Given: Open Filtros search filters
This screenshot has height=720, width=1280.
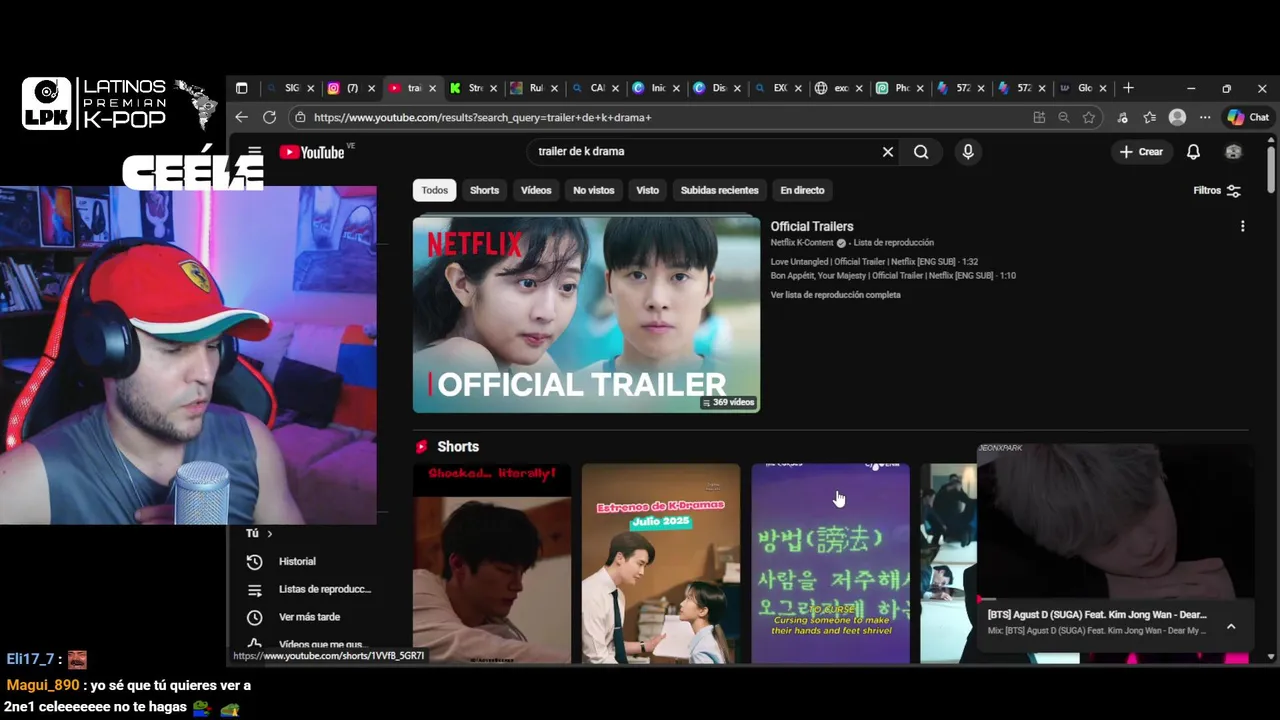Looking at the screenshot, I should (x=1217, y=190).
